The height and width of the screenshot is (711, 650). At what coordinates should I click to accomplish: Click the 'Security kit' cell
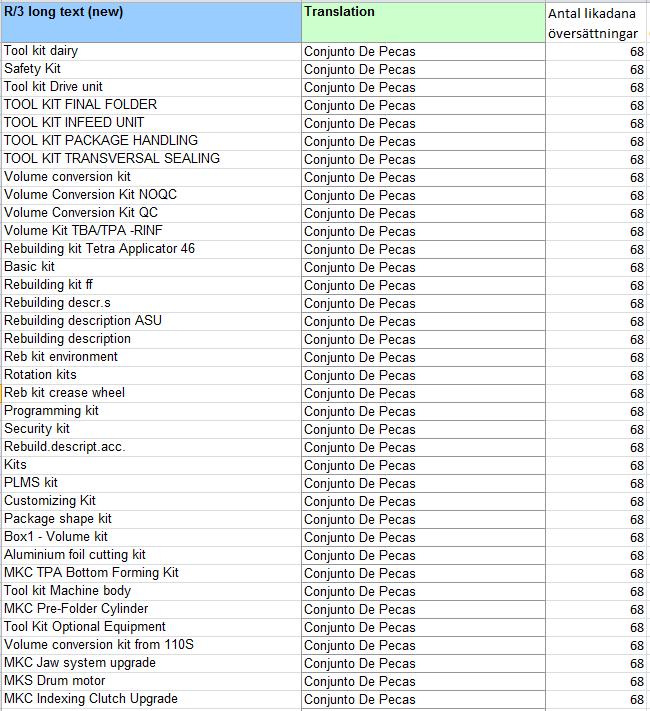click(x=151, y=429)
